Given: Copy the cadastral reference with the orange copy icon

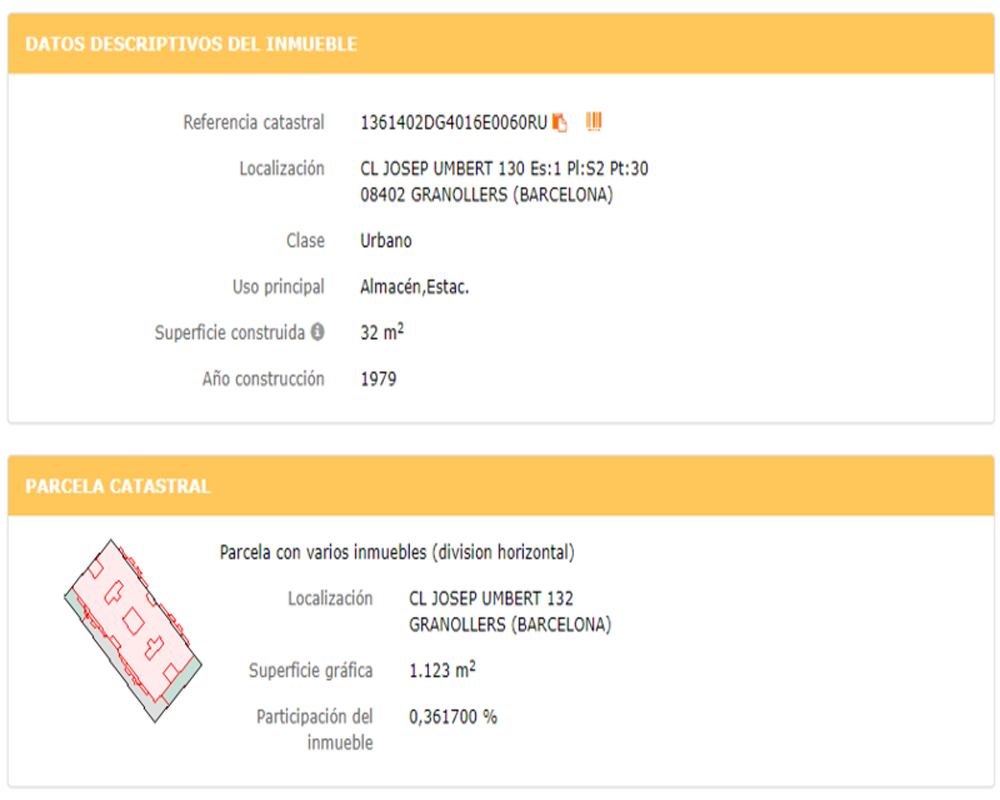Looking at the screenshot, I should [559, 122].
